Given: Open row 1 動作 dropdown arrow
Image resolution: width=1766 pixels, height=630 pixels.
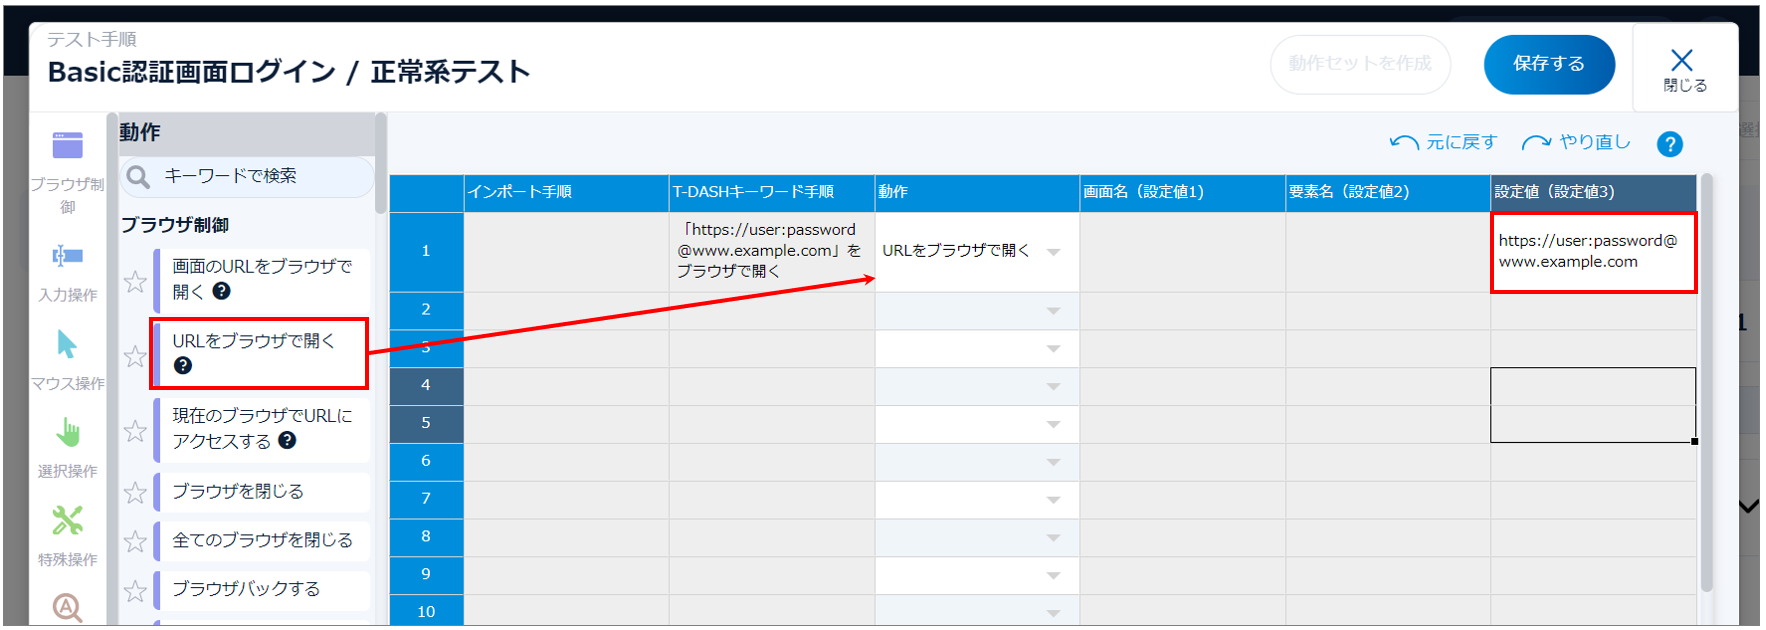Looking at the screenshot, I should click(x=1053, y=252).
